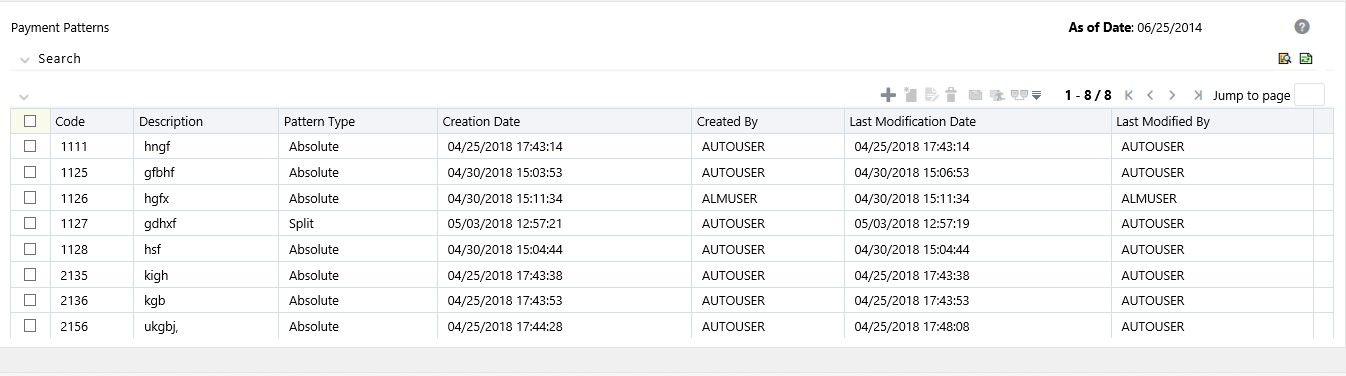Sort by Description column header

point(171,122)
